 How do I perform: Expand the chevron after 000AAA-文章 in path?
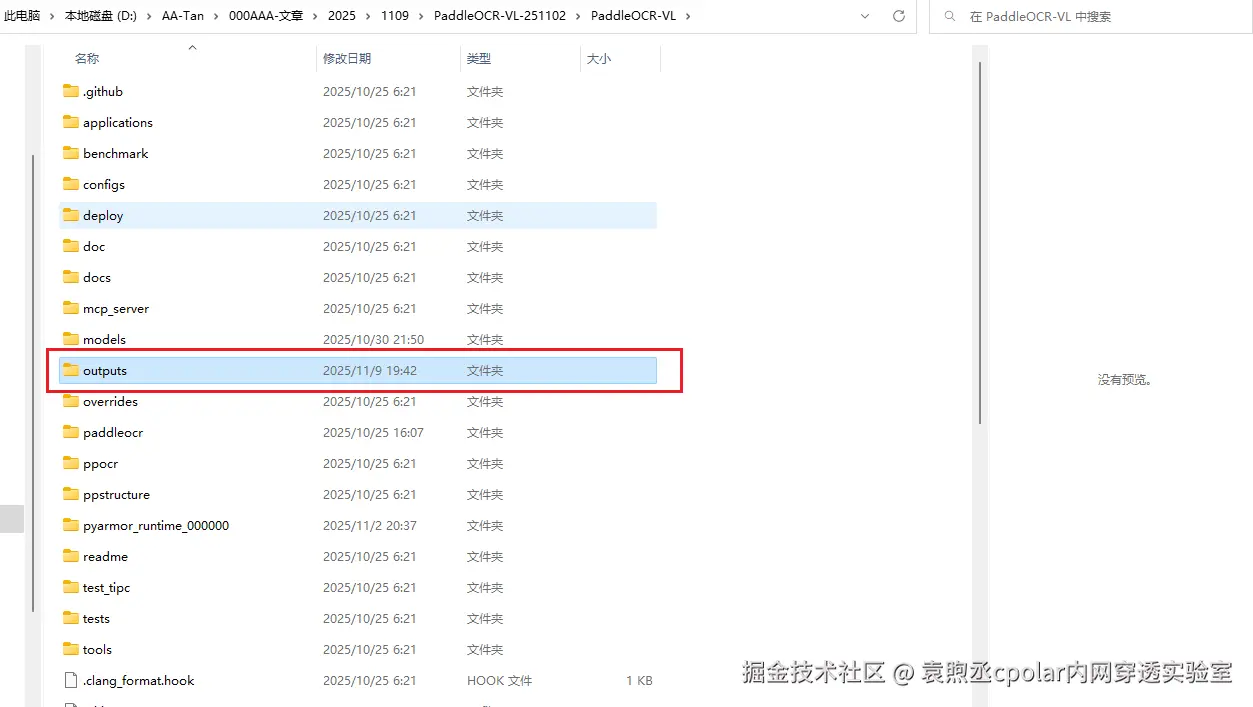(316, 16)
